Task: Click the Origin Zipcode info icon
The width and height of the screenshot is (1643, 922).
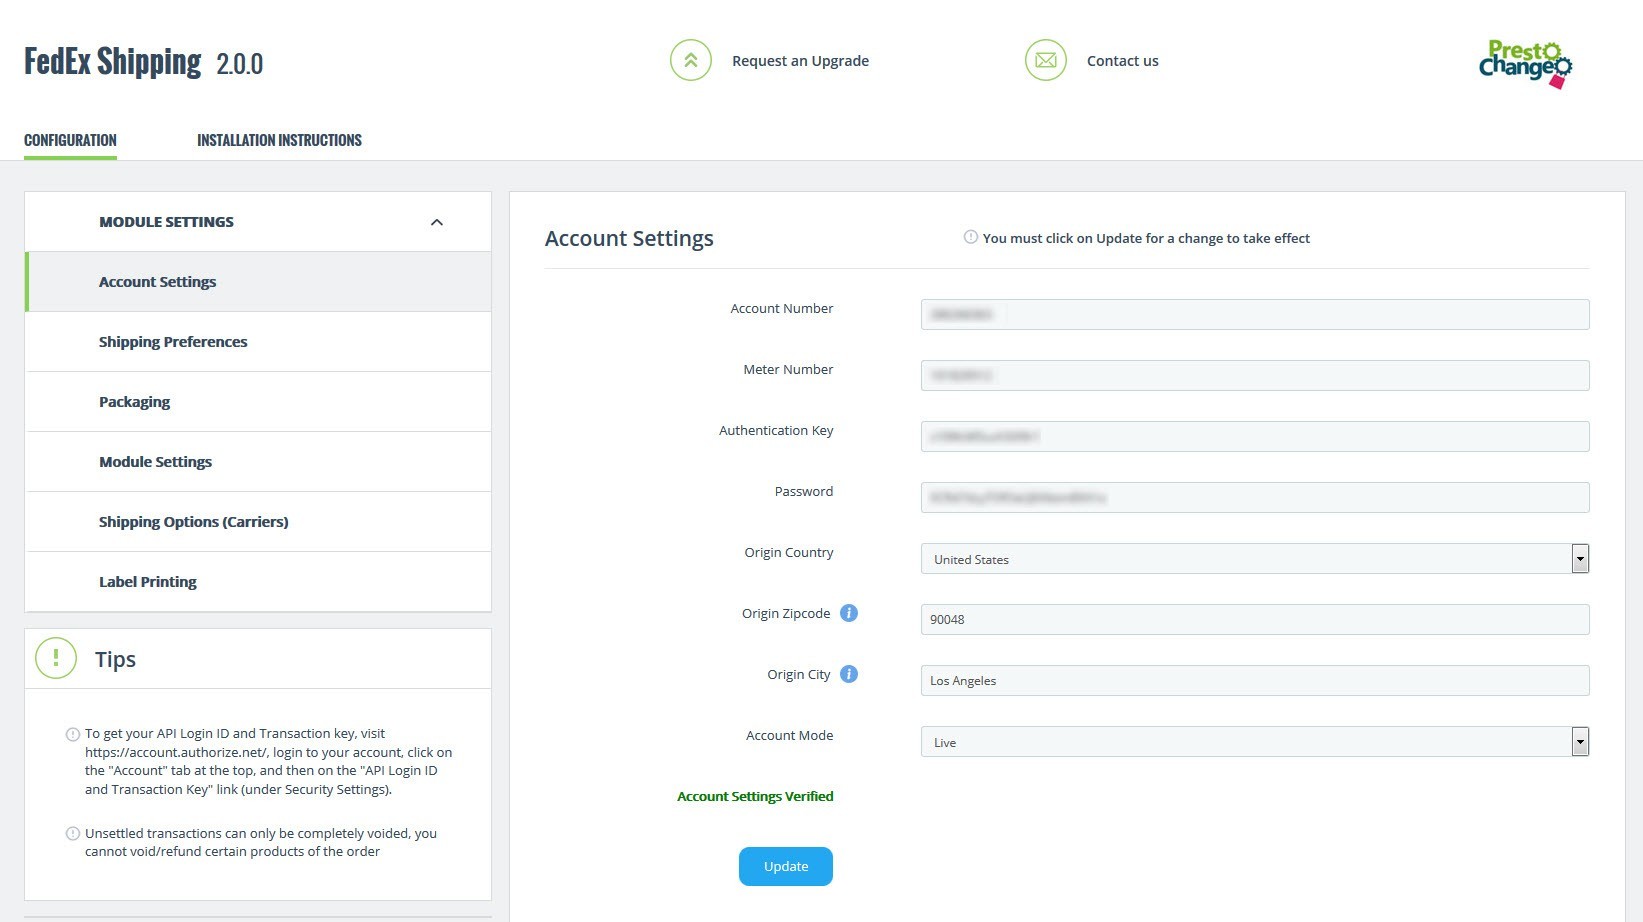Action: (x=849, y=613)
